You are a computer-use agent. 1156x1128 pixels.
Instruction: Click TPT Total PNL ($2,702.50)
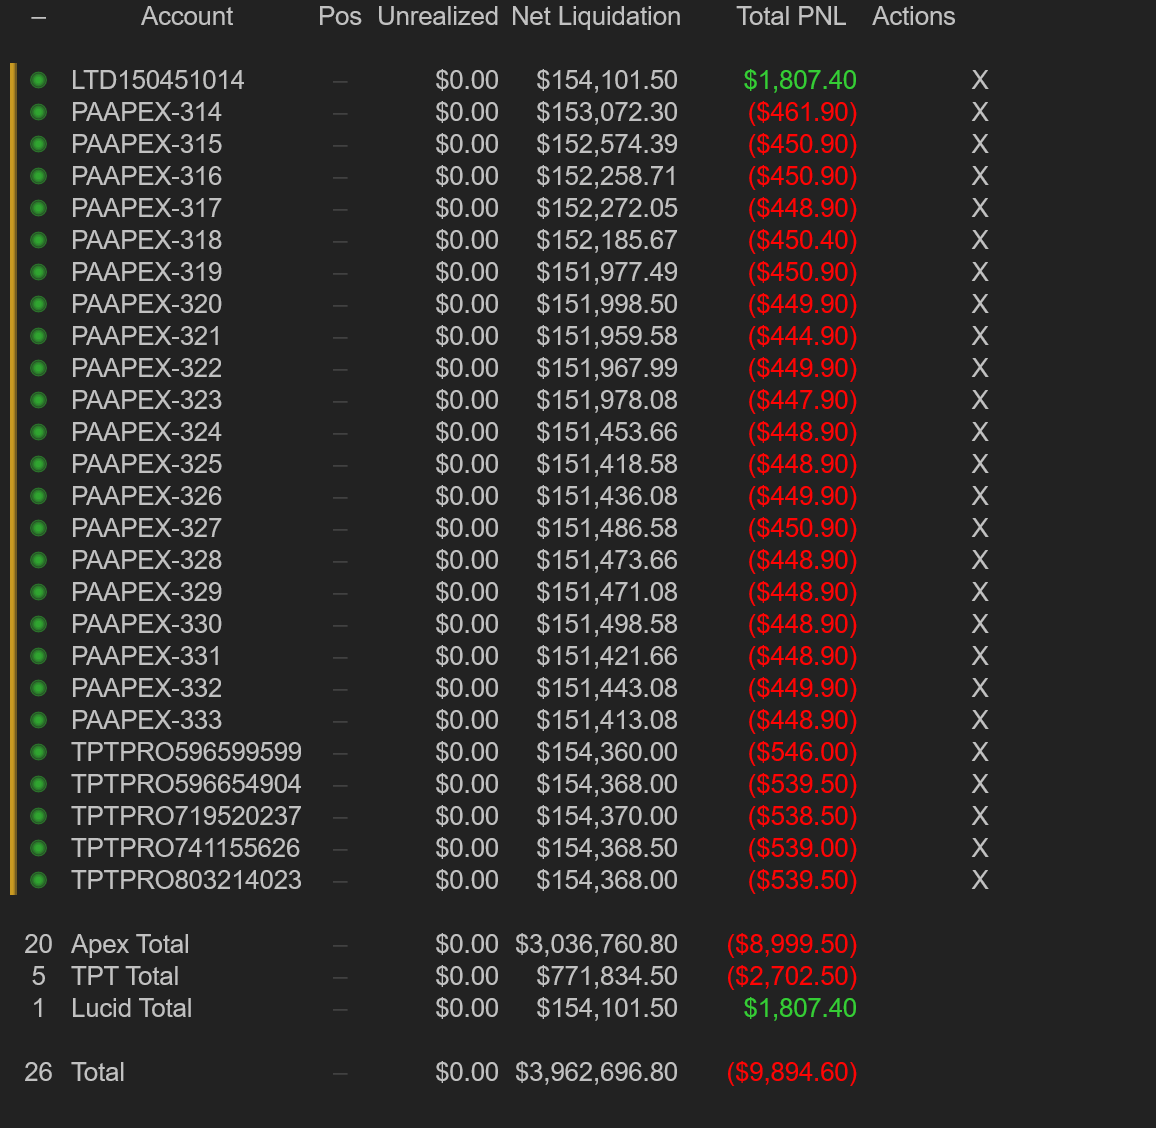coord(792,976)
